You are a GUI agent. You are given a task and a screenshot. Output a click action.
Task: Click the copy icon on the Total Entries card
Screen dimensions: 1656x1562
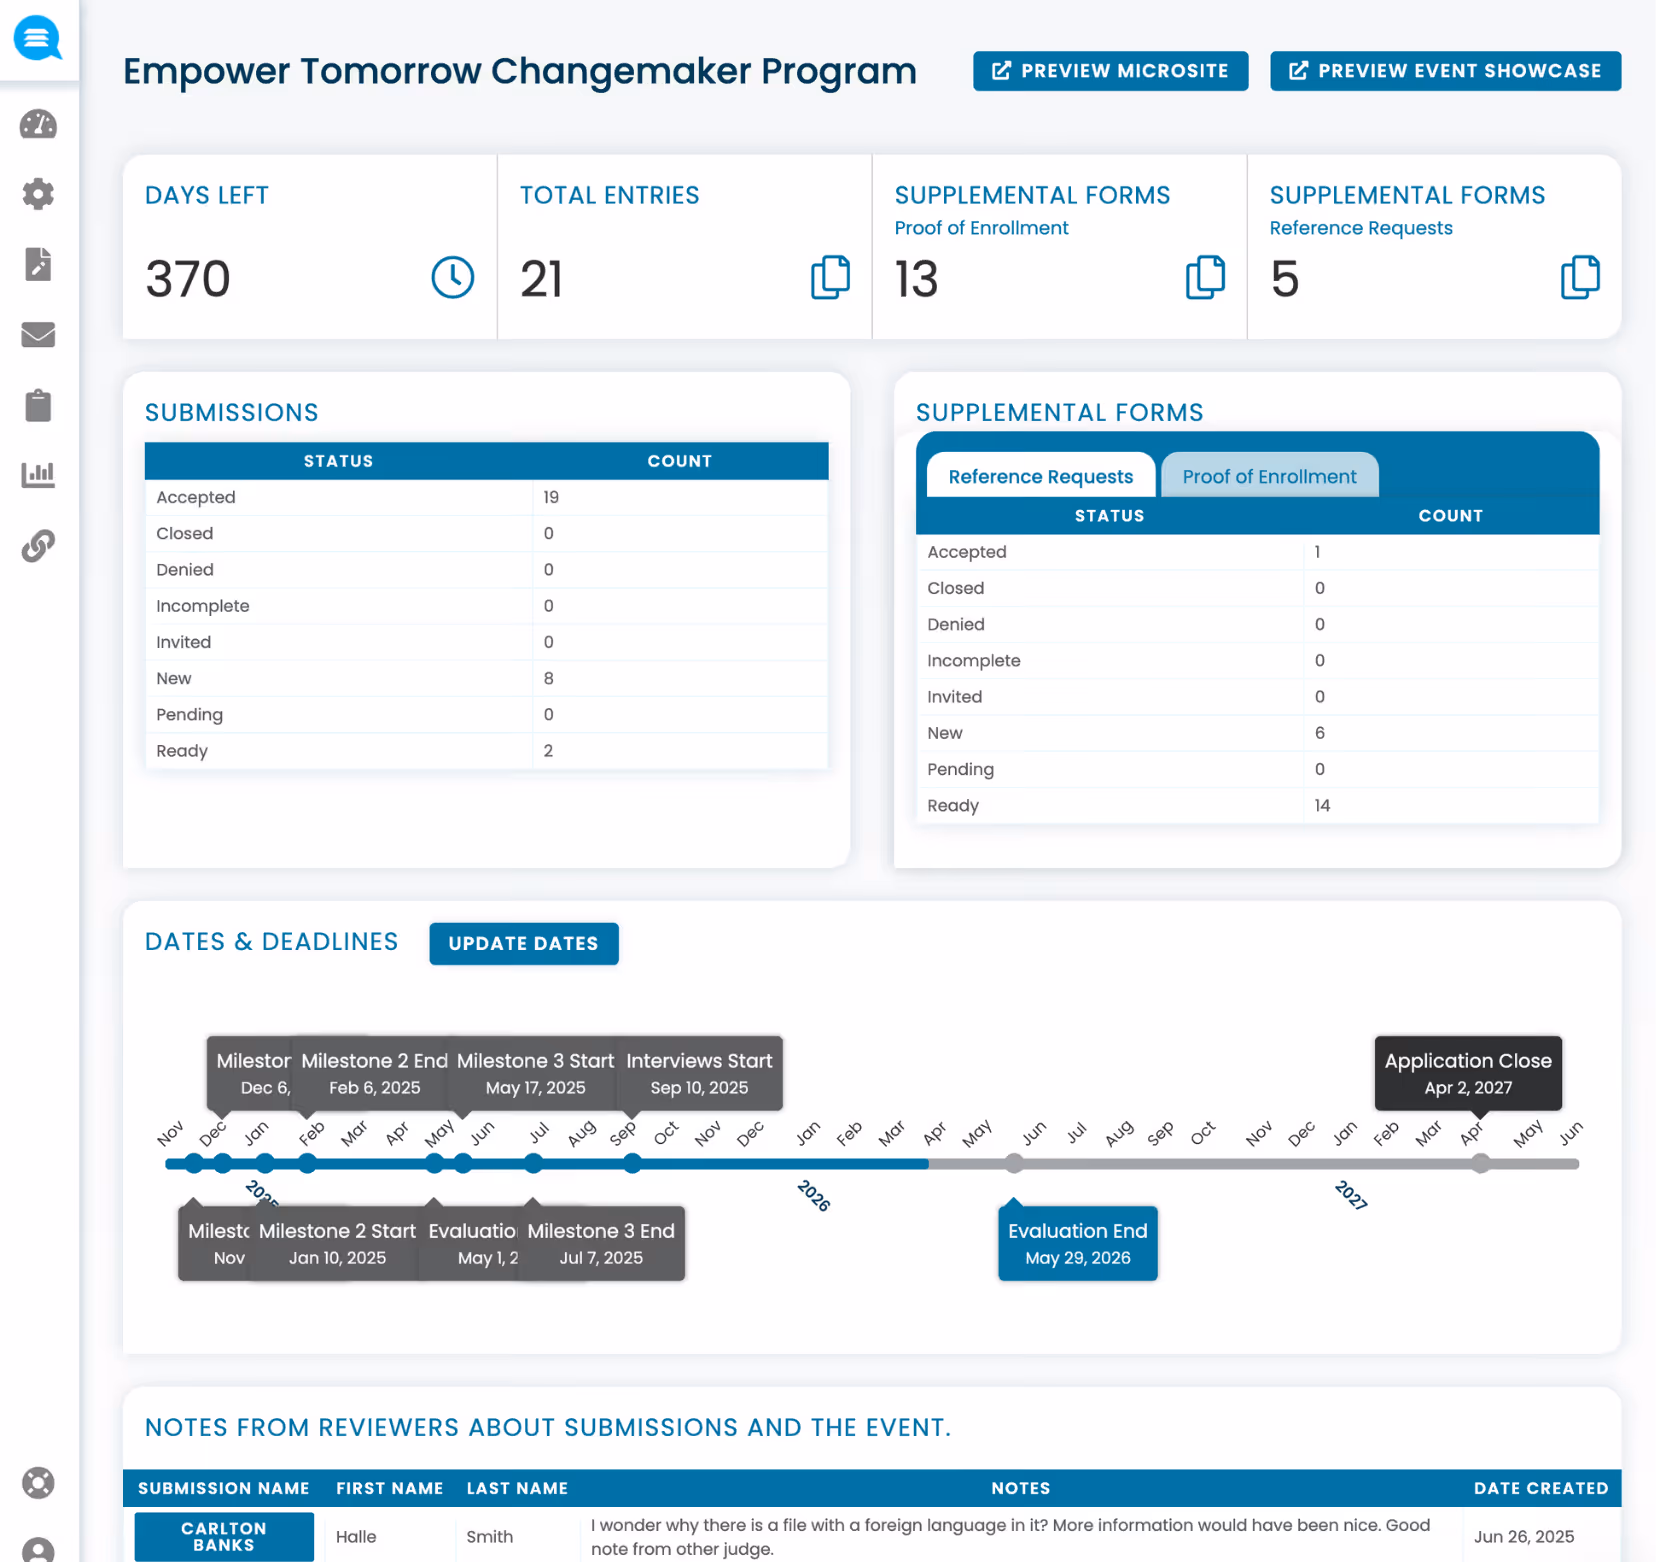coord(830,277)
